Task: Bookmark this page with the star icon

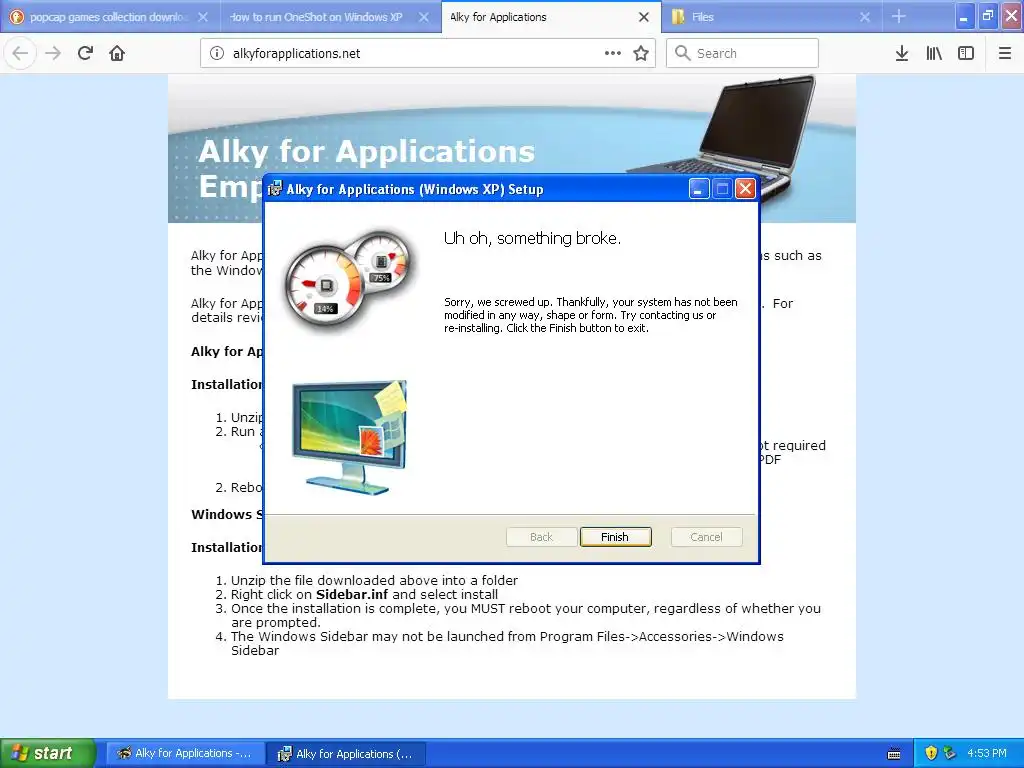Action: 641,54
